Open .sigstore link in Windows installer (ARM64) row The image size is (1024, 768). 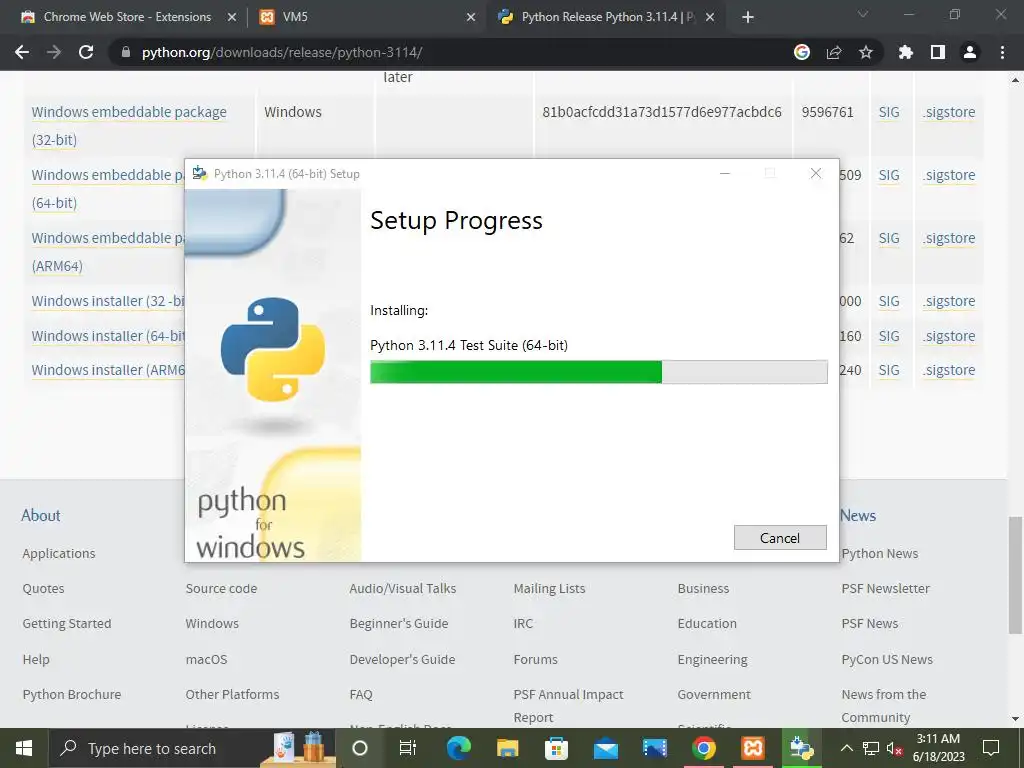point(949,370)
